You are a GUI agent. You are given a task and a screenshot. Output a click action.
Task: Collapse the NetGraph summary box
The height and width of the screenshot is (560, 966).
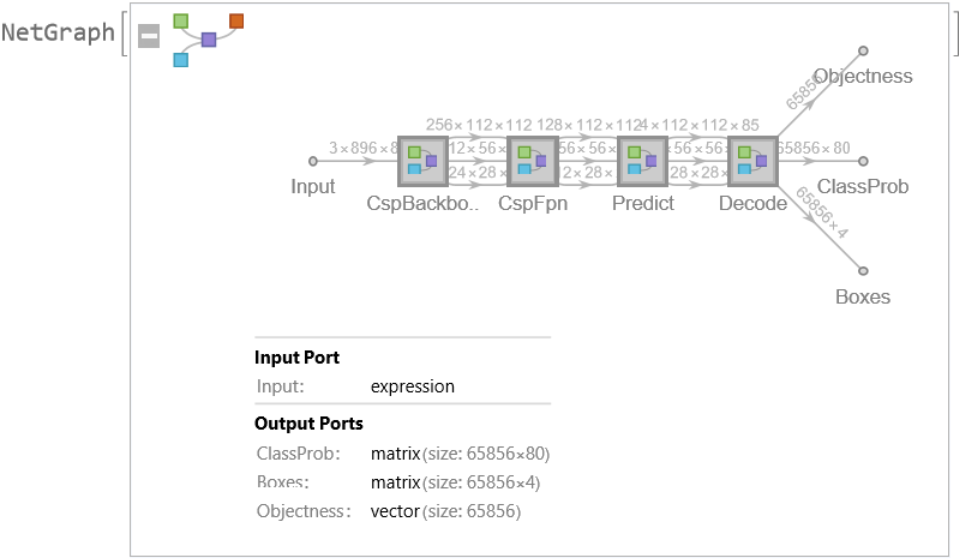click(x=149, y=38)
